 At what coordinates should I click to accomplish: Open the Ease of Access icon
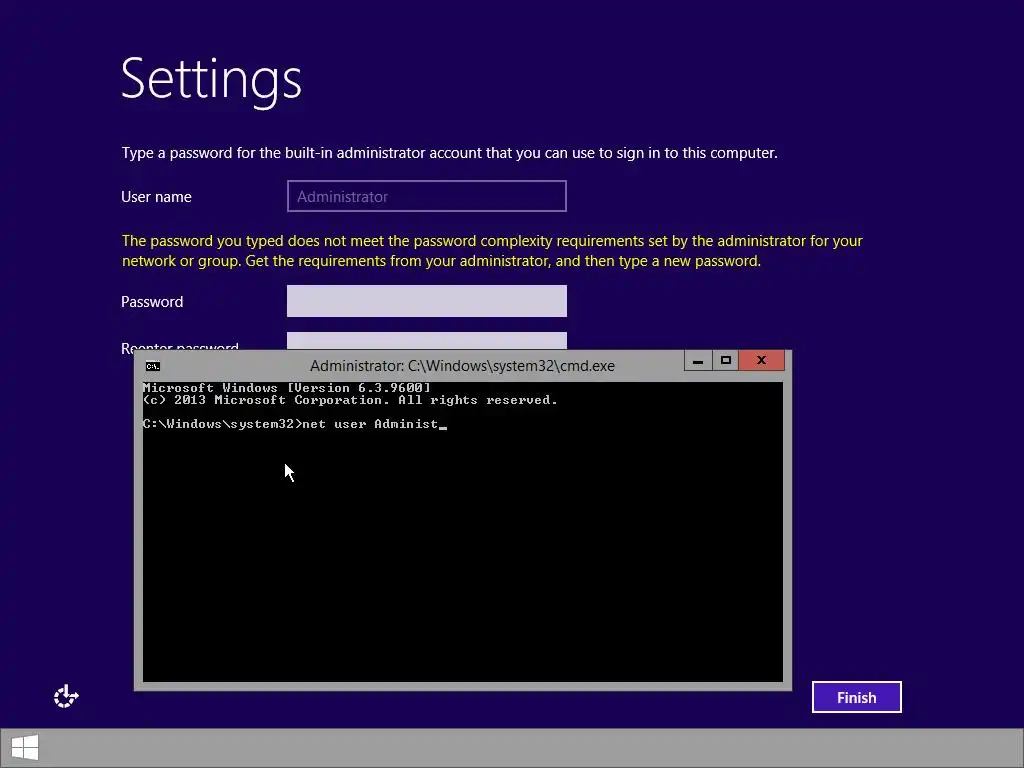click(x=66, y=697)
